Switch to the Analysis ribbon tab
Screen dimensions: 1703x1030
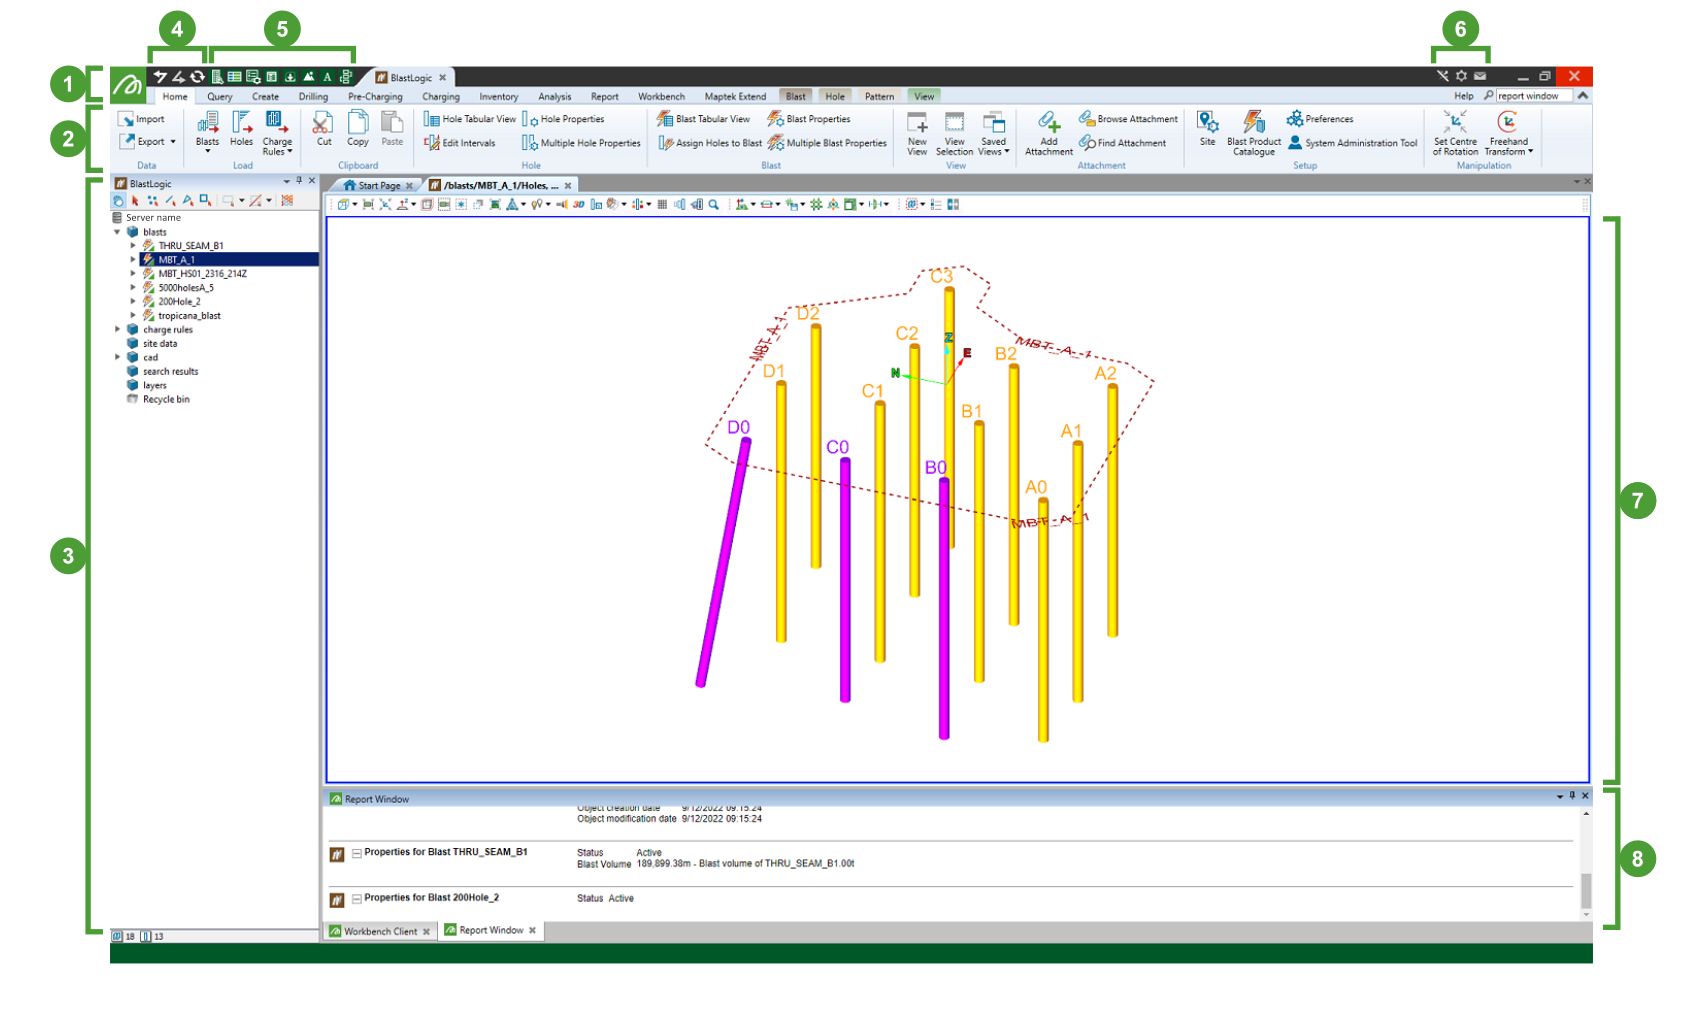(x=555, y=97)
